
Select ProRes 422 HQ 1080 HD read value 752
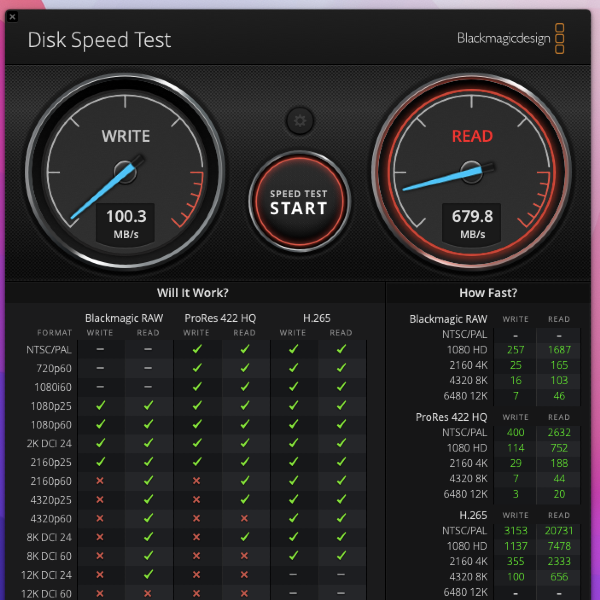(x=559, y=448)
